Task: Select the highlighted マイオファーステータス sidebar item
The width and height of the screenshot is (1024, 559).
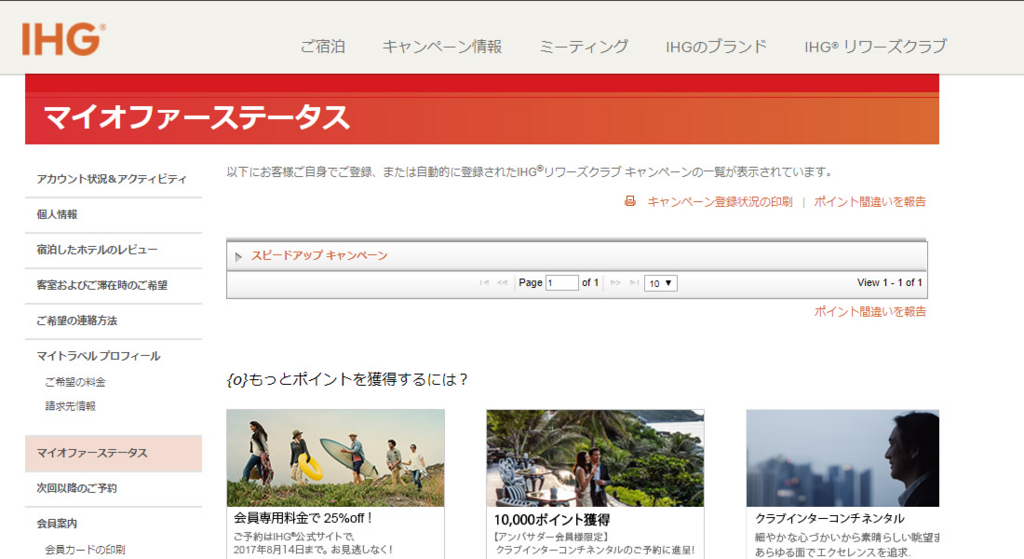Action: tap(113, 453)
